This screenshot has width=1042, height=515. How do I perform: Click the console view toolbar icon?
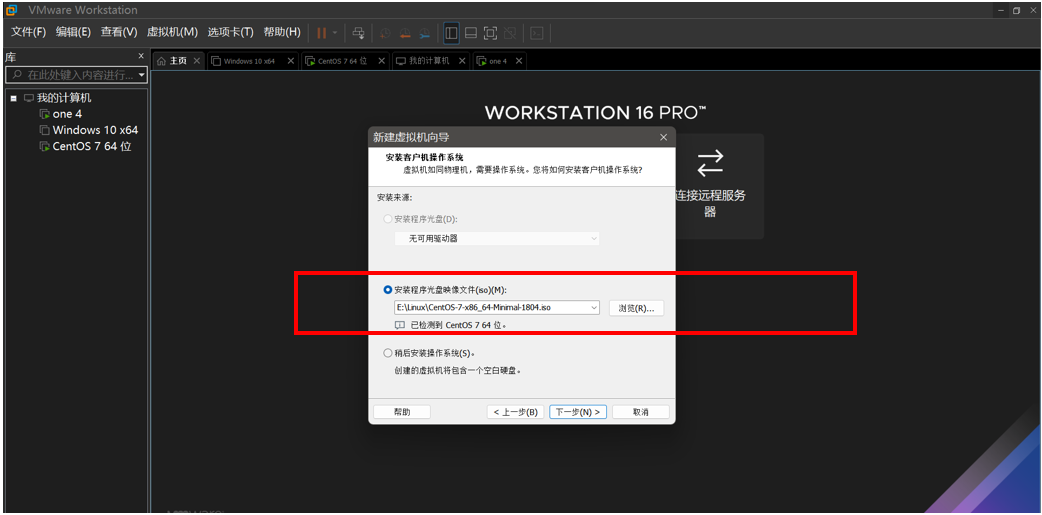point(537,33)
